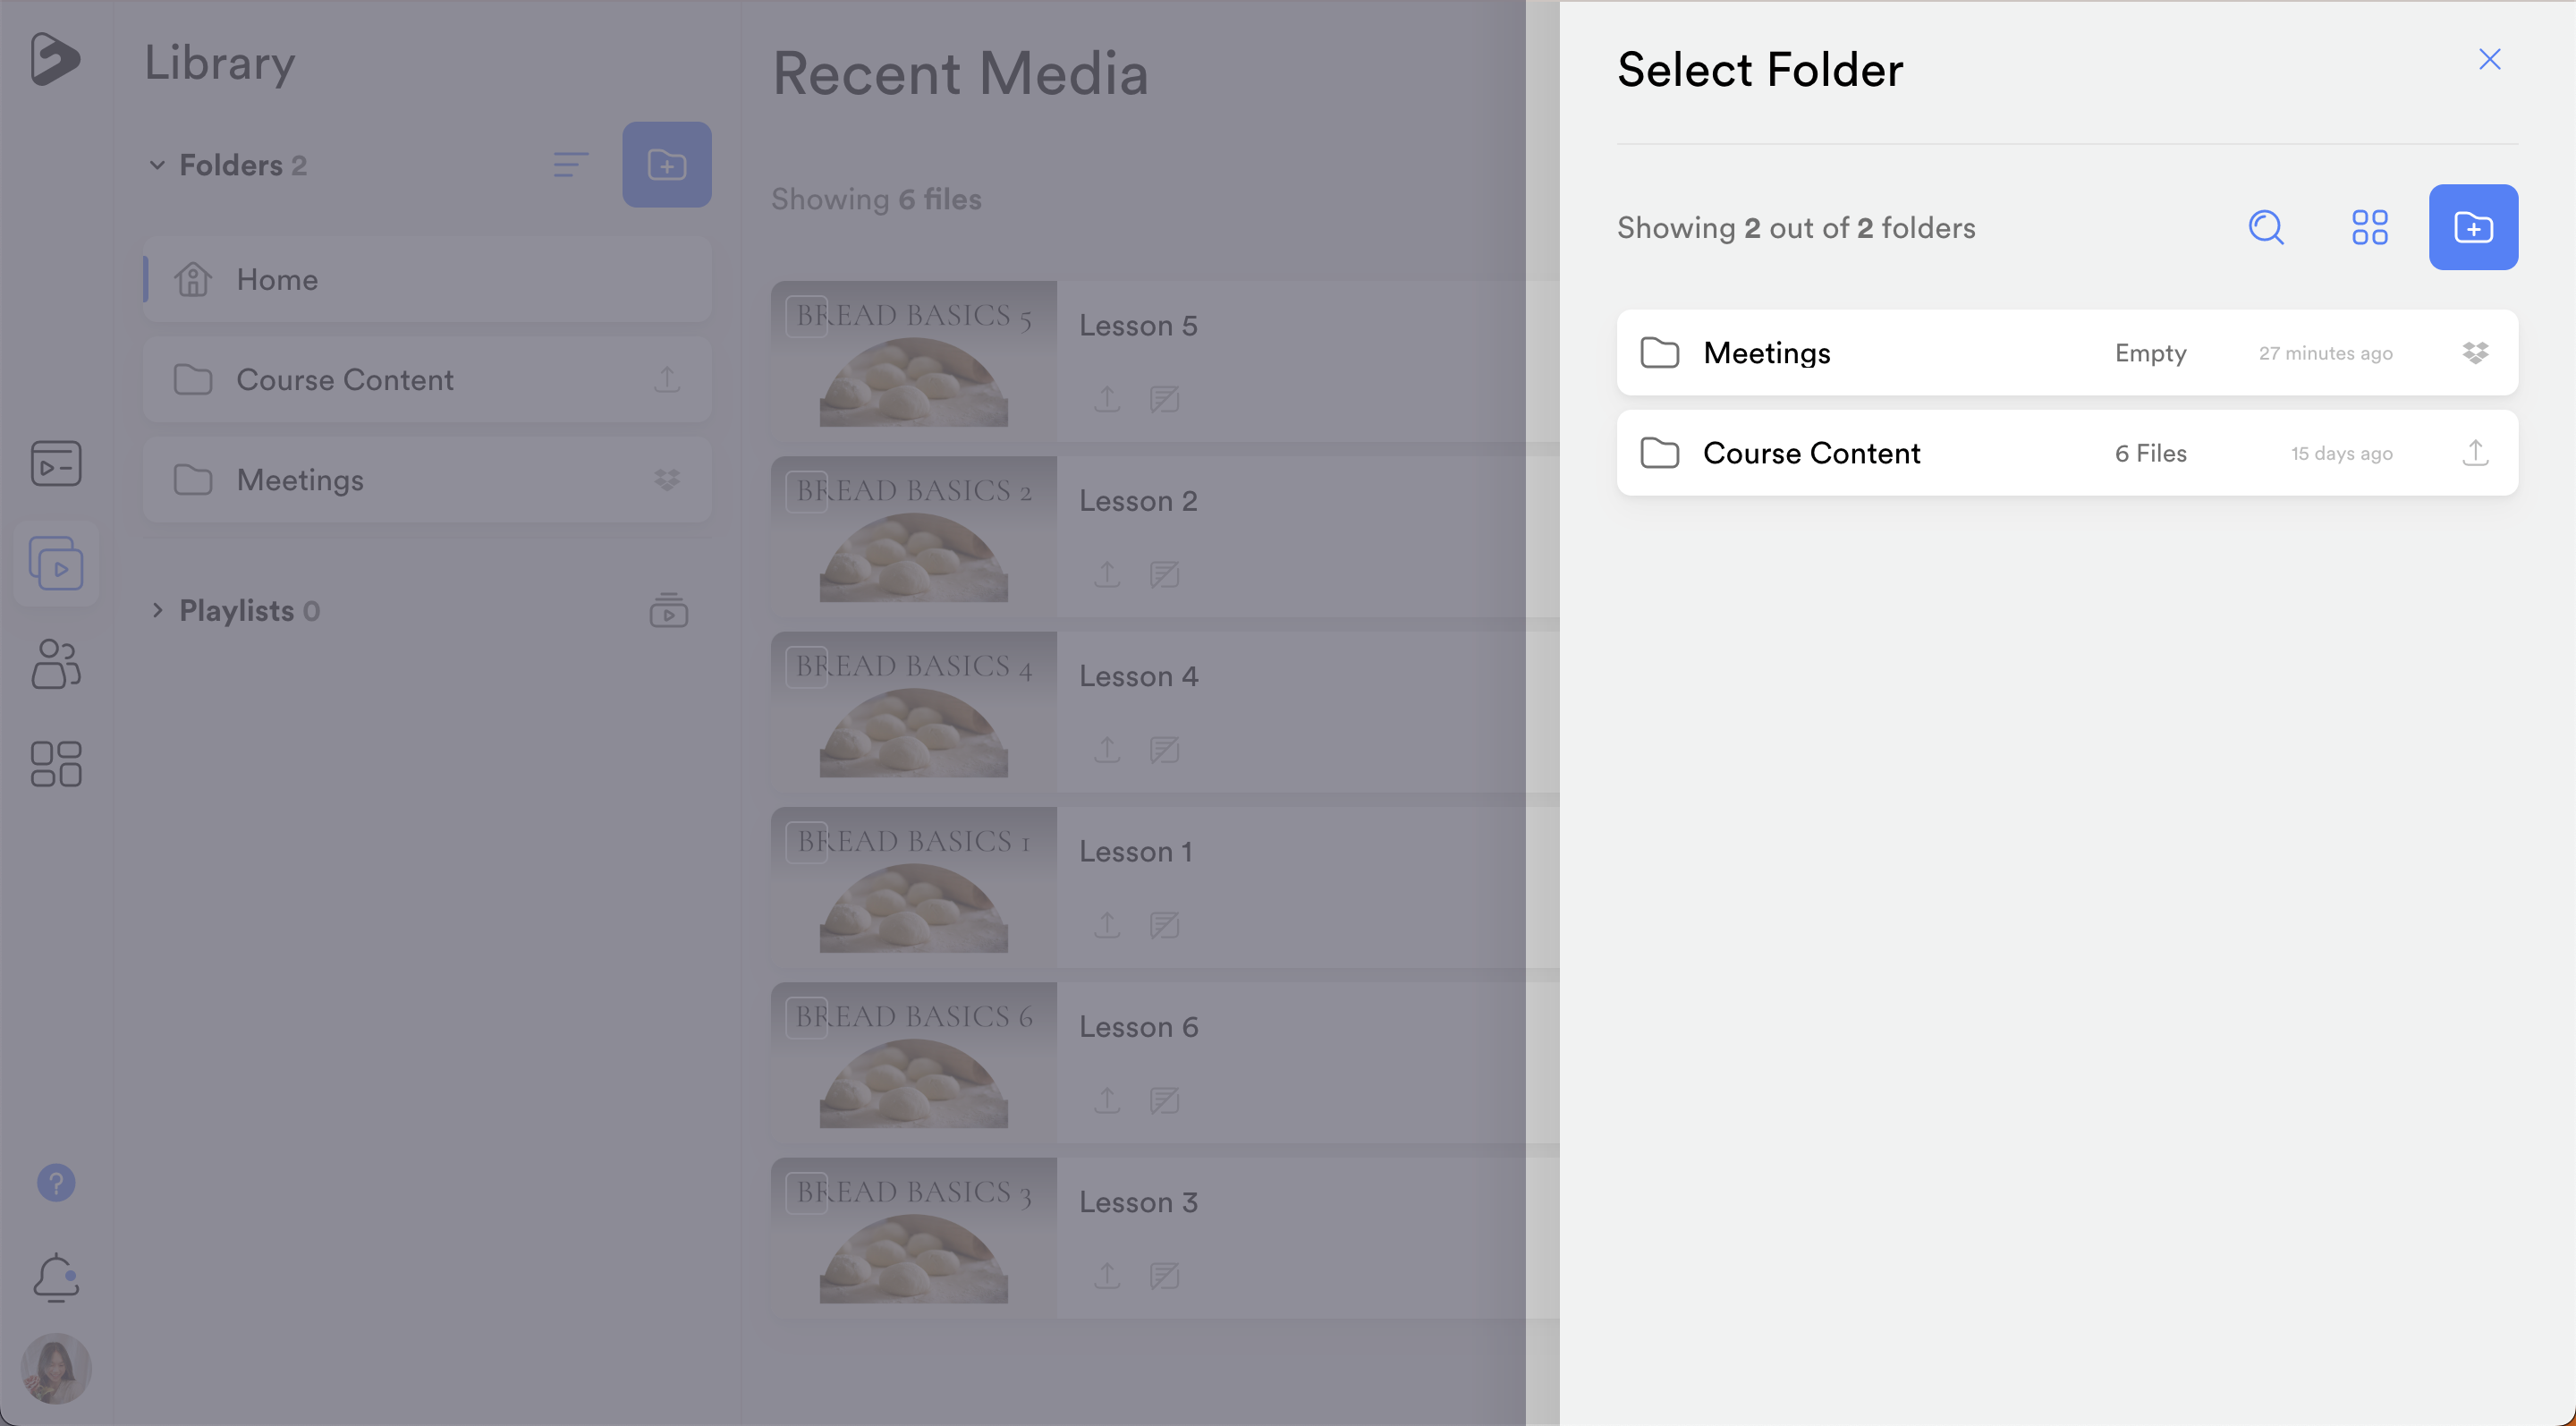Open the folder sort options
Image resolution: width=2576 pixels, height=1426 pixels.
tap(570, 165)
